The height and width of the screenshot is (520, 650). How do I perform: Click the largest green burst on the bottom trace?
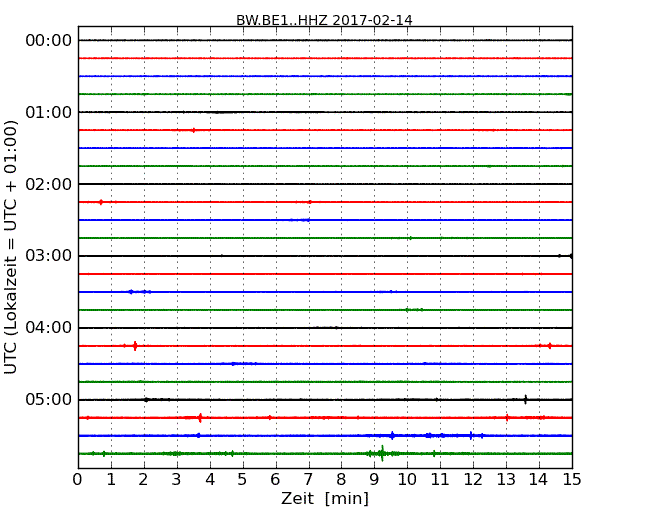point(382,453)
